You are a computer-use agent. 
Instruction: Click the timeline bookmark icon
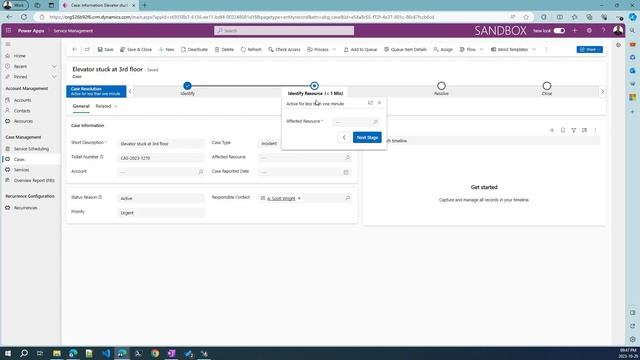pos(563,130)
